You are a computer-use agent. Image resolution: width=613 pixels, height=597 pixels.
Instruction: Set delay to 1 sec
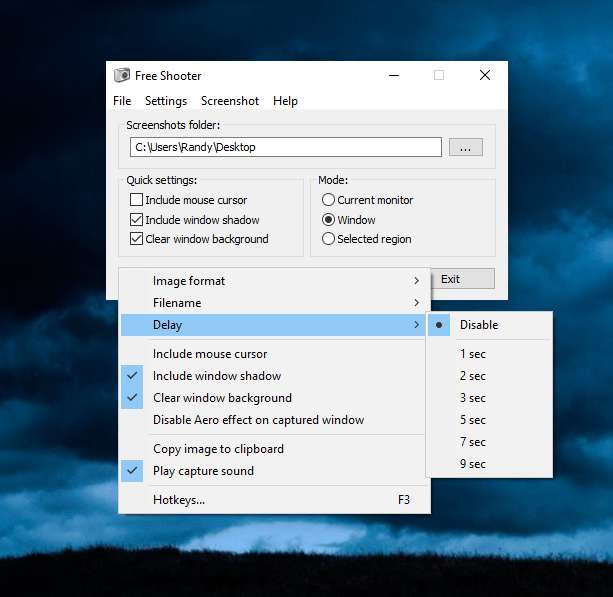point(489,354)
